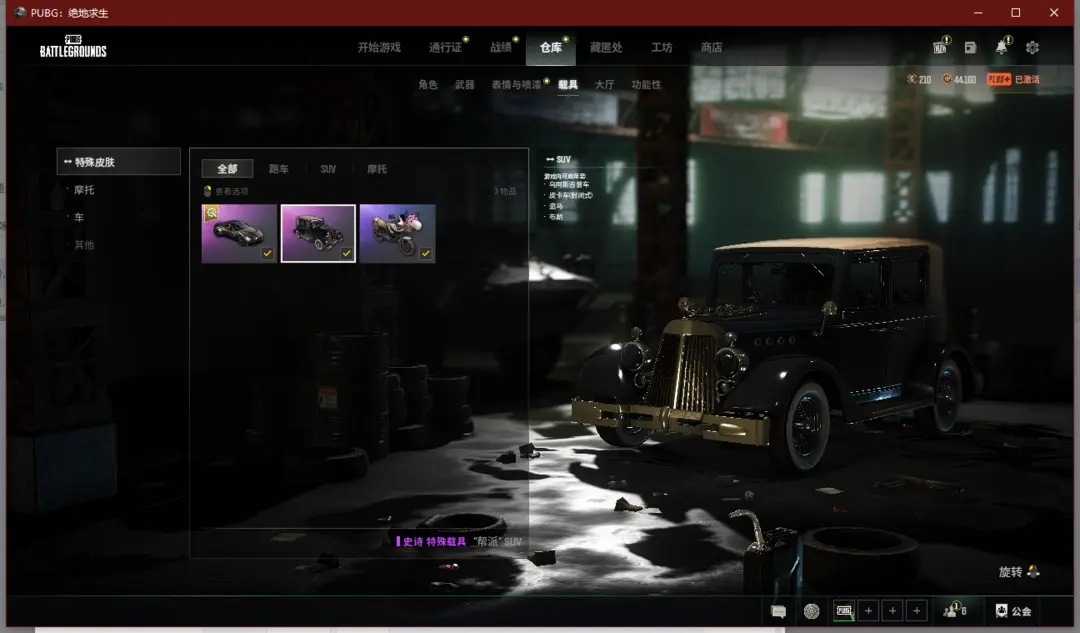Switch to 表情与喷漆 sub-tab
Screen dimensions: 1080x633
(517, 84)
